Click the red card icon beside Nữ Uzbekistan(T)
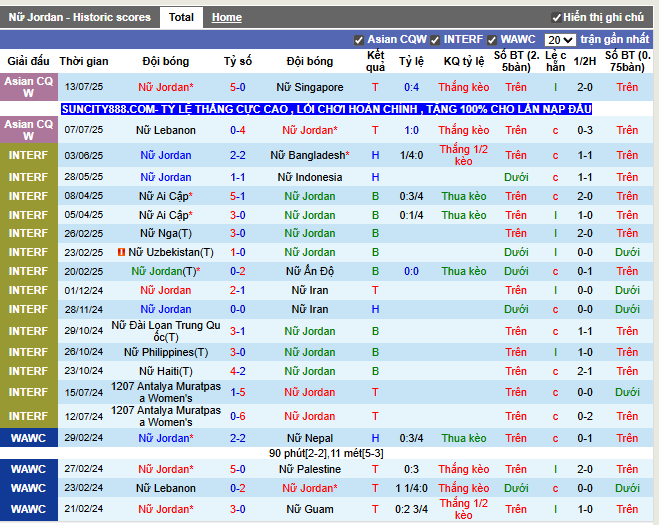Viewport: 659px width, 525px height. (121, 252)
